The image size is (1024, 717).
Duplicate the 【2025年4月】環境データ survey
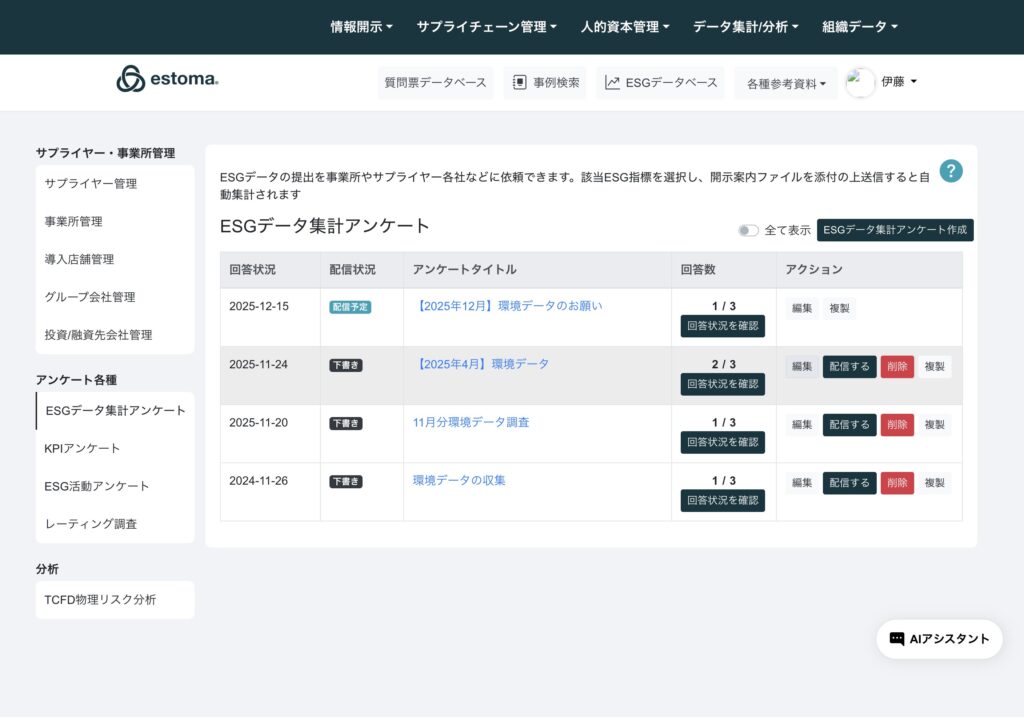934,367
